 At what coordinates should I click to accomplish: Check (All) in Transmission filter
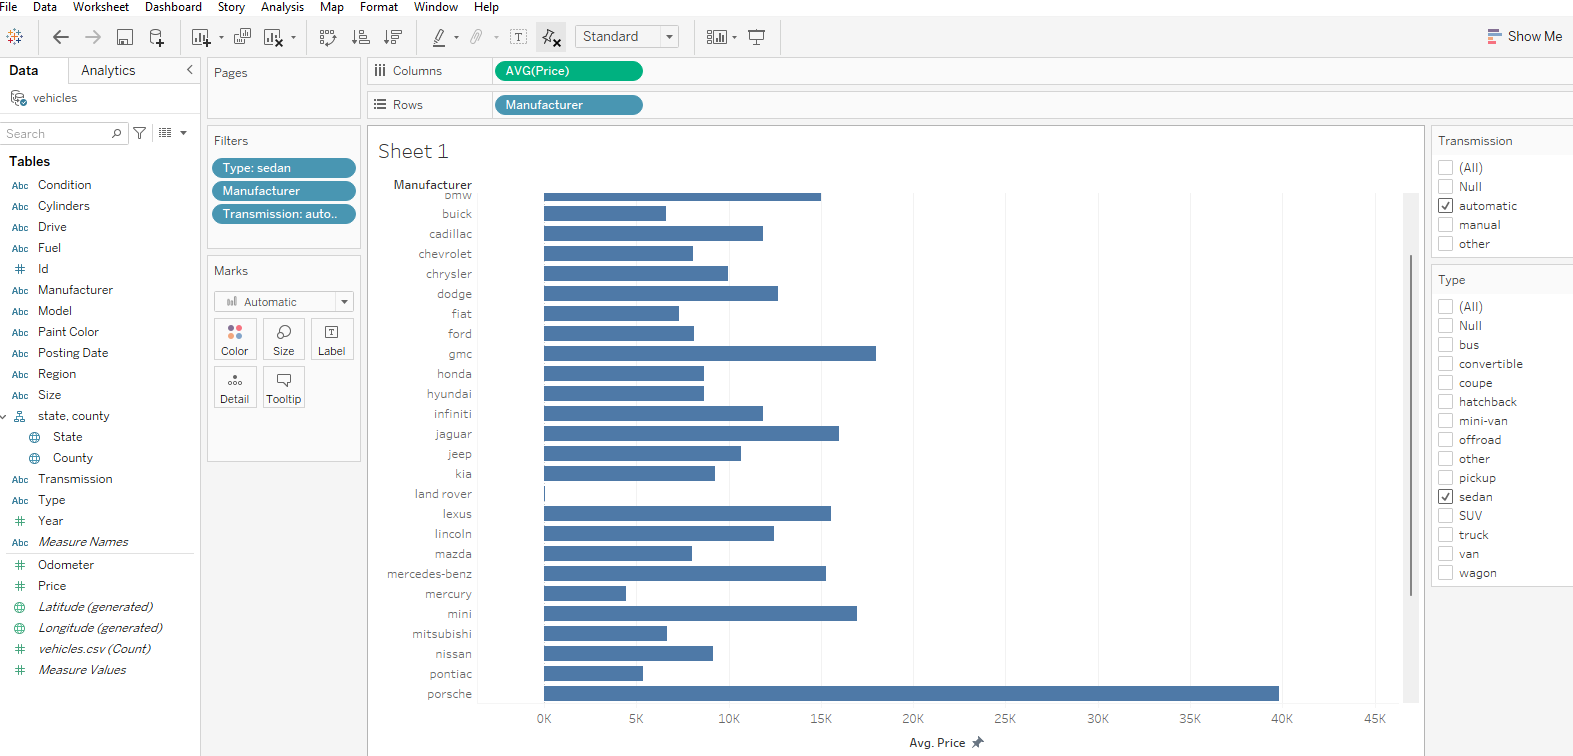[1446, 168]
